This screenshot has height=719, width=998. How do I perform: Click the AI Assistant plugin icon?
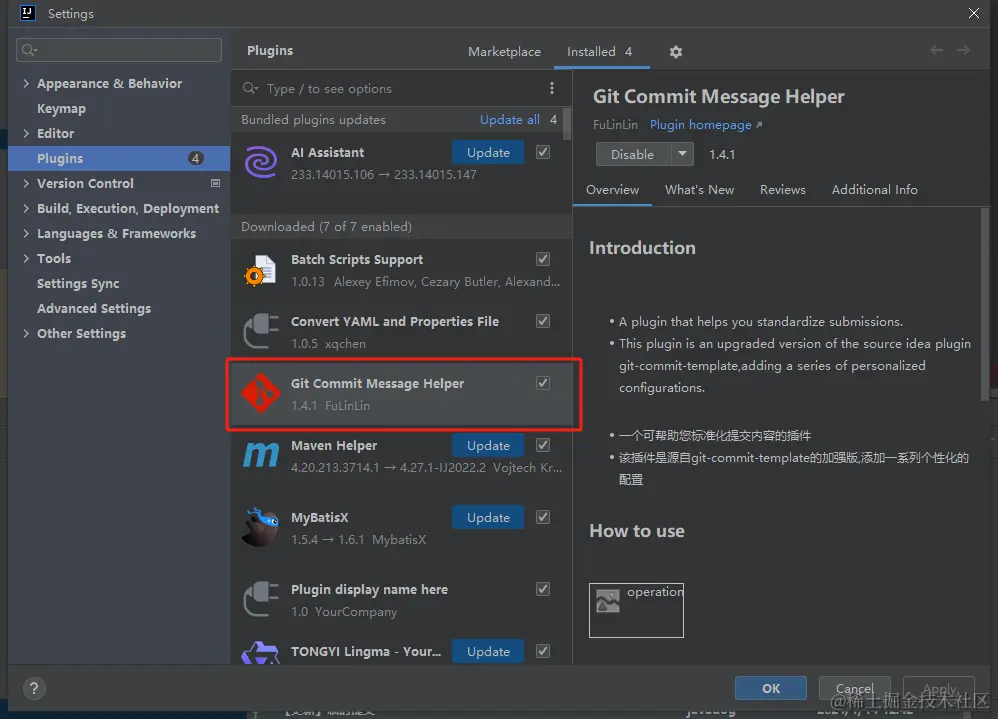click(261, 162)
